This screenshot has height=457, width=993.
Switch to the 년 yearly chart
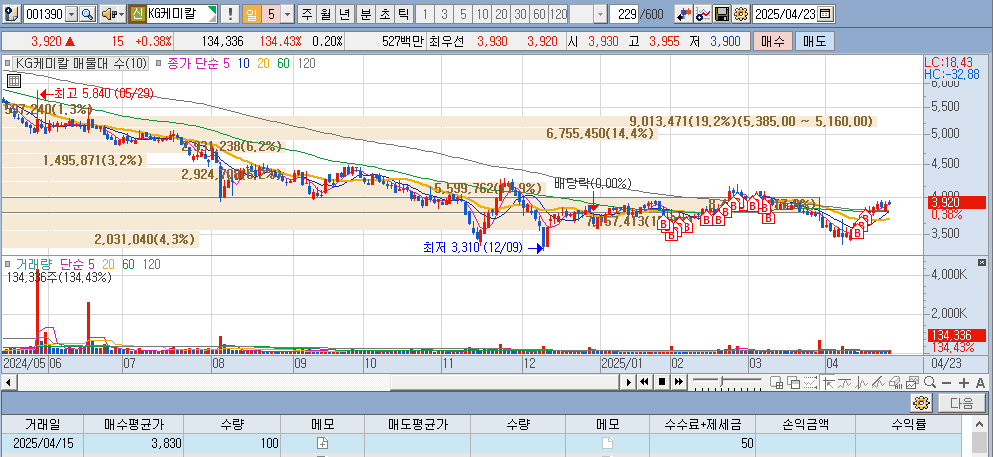coord(344,13)
